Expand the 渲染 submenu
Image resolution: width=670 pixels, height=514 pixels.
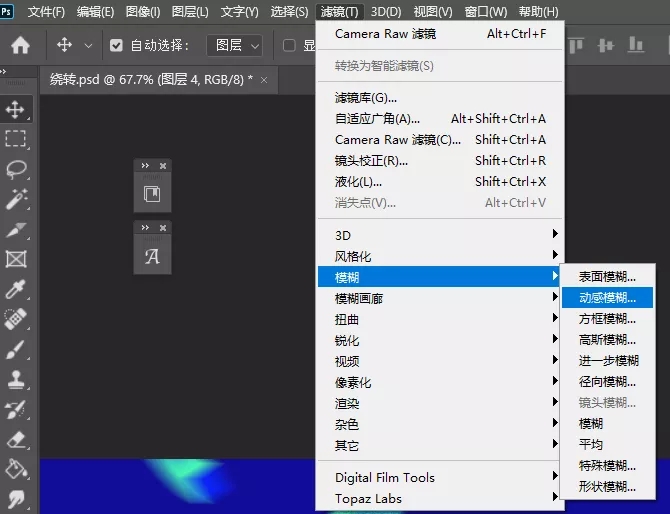click(x=438, y=402)
